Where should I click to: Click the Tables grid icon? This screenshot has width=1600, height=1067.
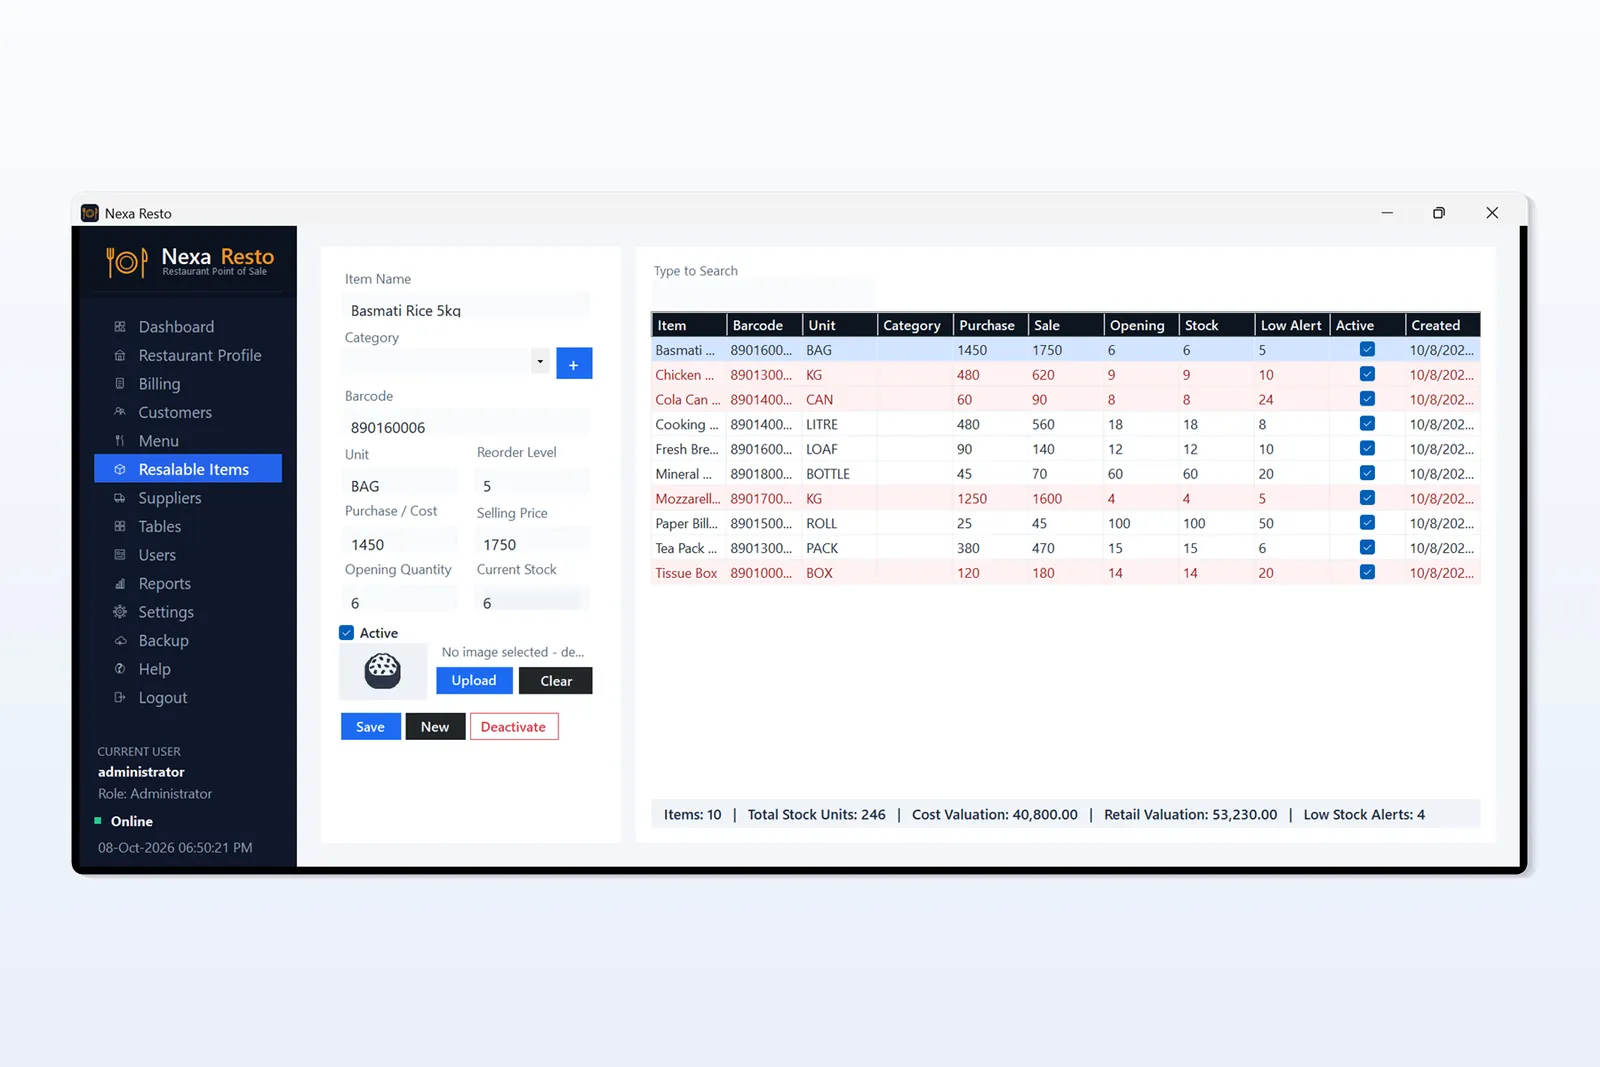(x=120, y=526)
